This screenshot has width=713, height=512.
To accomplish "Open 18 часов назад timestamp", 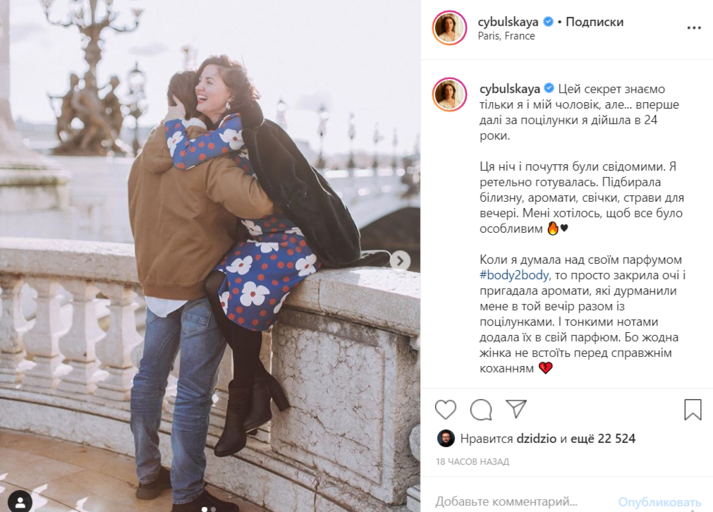I will [x=472, y=462].
